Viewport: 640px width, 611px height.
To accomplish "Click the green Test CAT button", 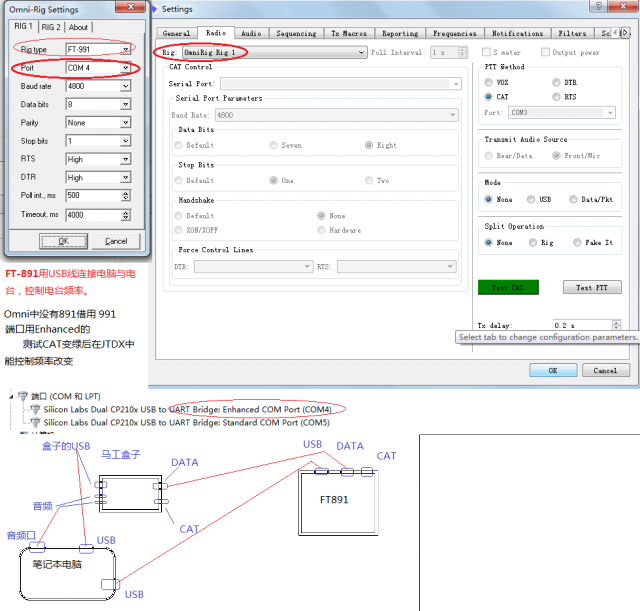I will click(x=508, y=287).
